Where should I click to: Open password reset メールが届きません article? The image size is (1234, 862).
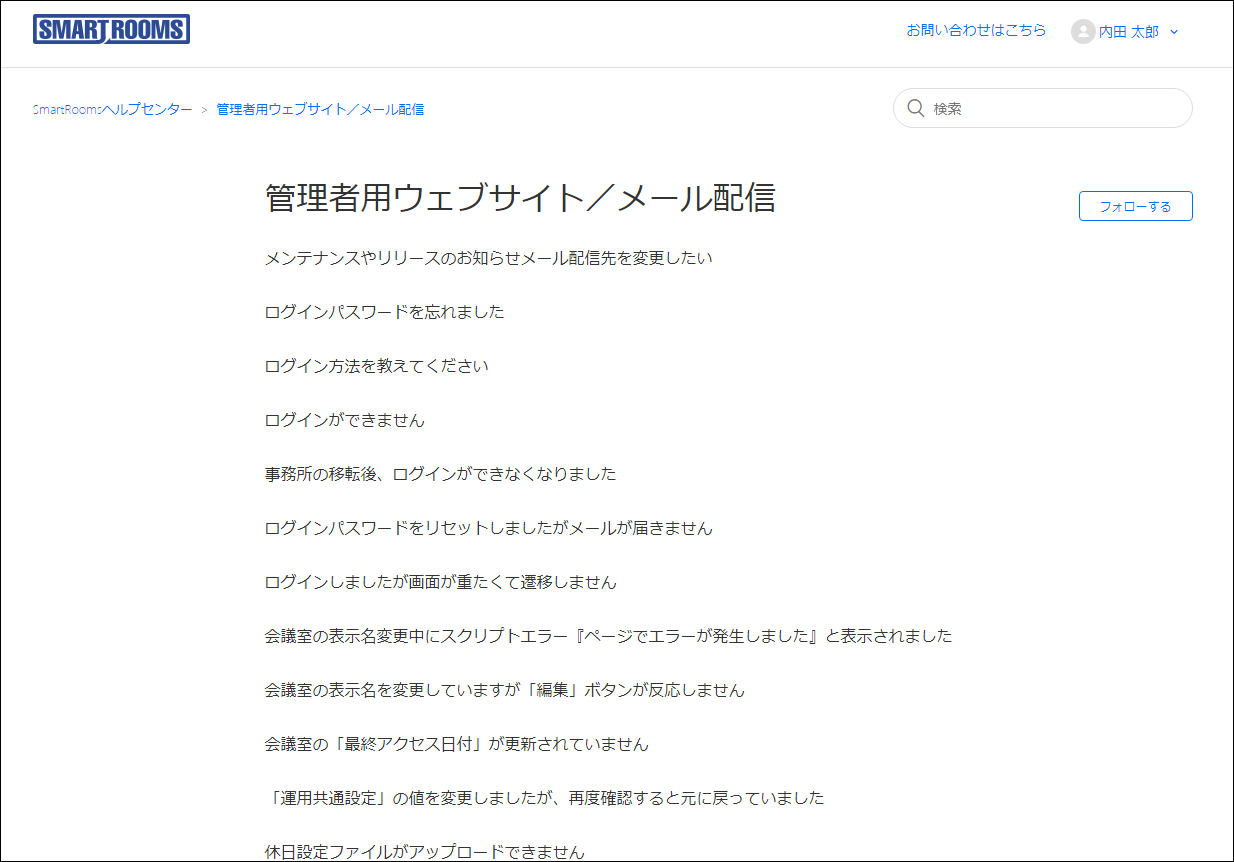tap(488, 528)
